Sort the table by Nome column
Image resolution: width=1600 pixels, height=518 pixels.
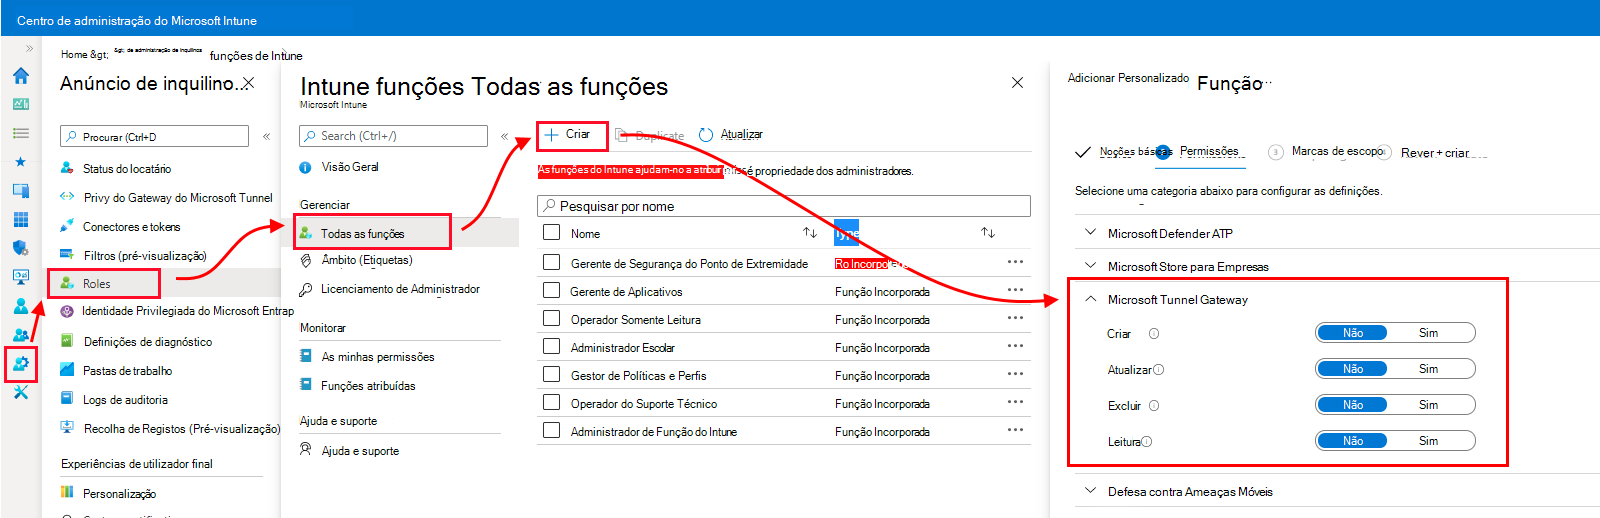click(810, 233)
